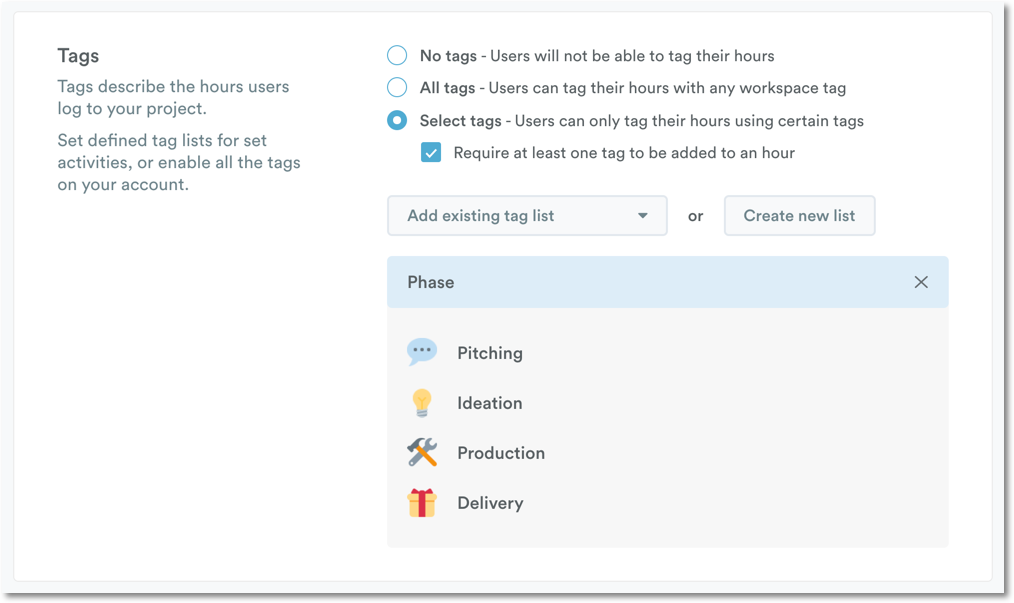
Task: Select the Production tag label
Action: tap(501, 453)
